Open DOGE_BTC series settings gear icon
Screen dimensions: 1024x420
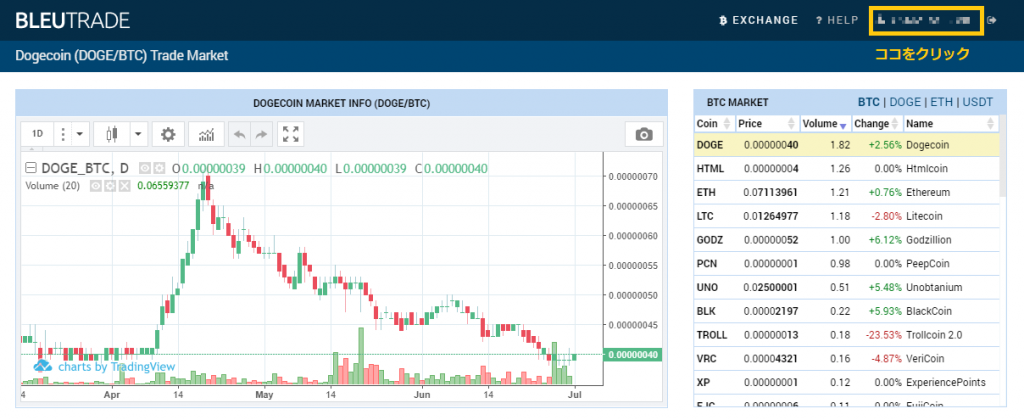[159, 169]
